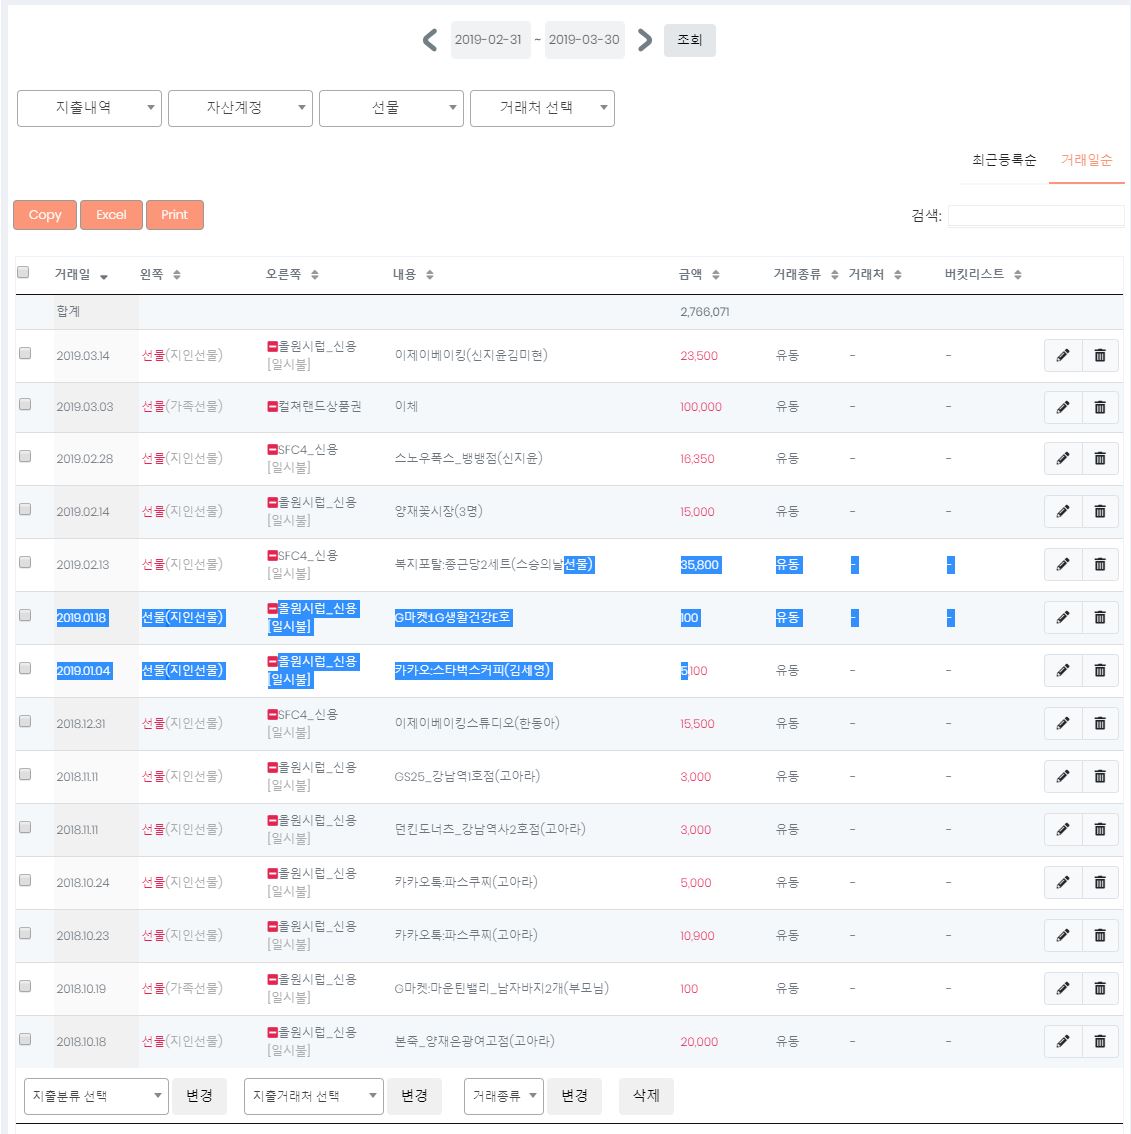Select the checkbox for 2018.10.24 row
1131x1134 pixels.
pyautogui.click(x=25, y=880)
